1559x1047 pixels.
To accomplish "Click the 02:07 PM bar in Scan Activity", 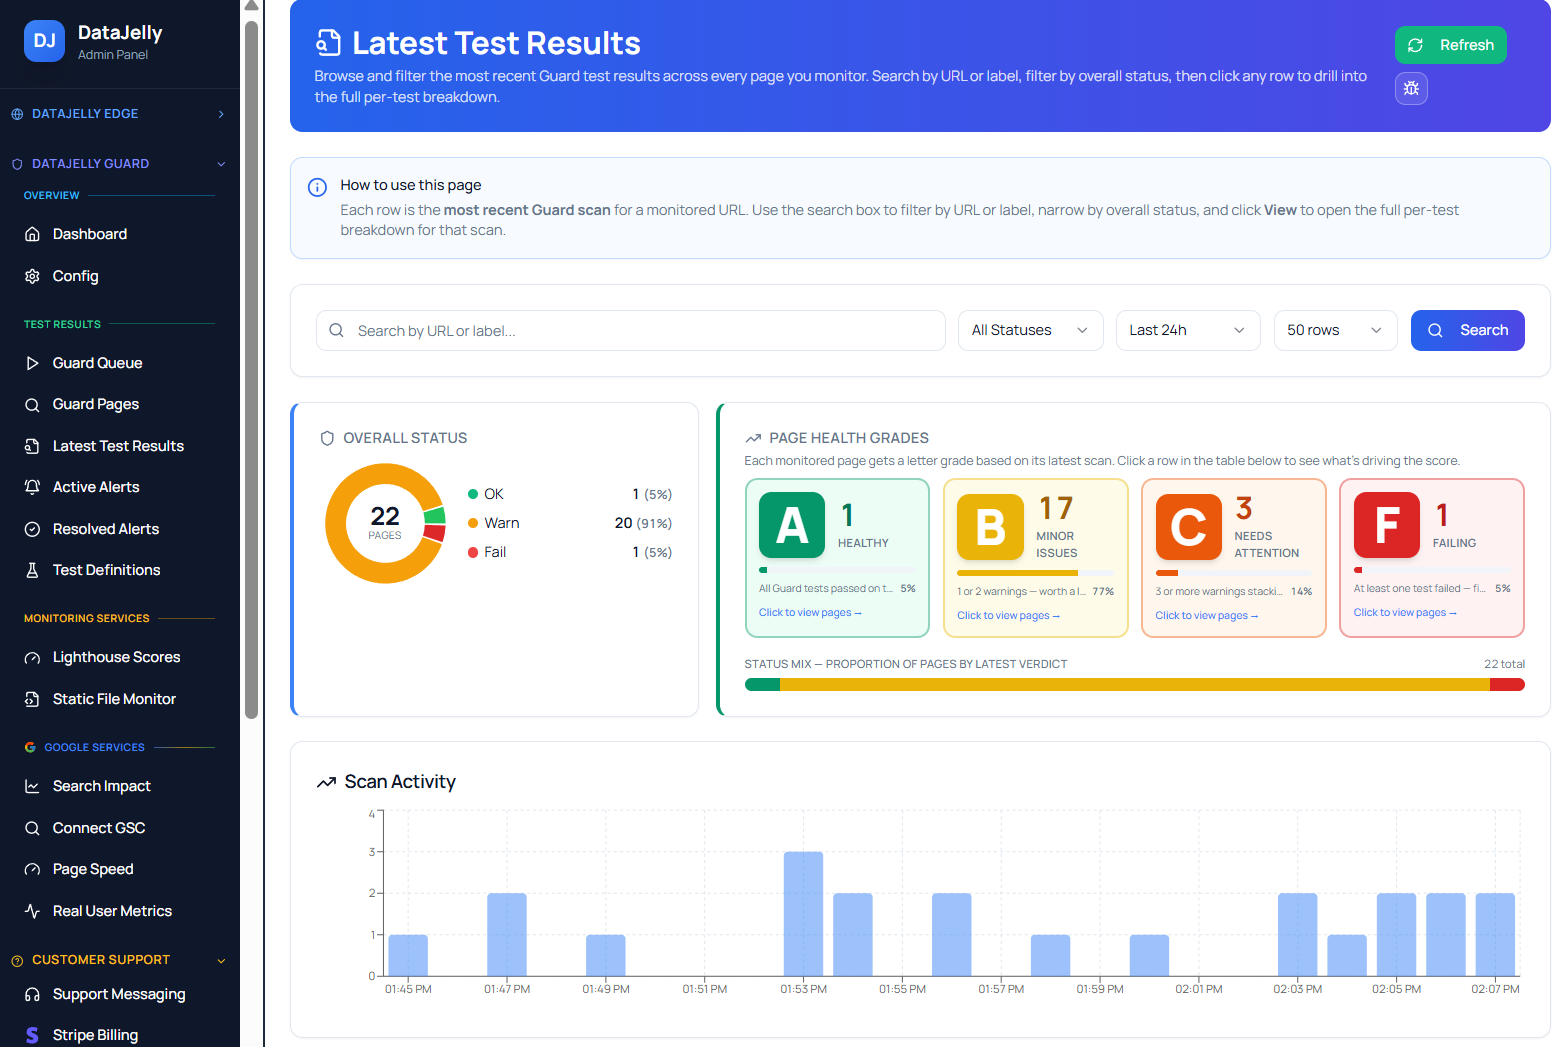I will point(1495,935).
